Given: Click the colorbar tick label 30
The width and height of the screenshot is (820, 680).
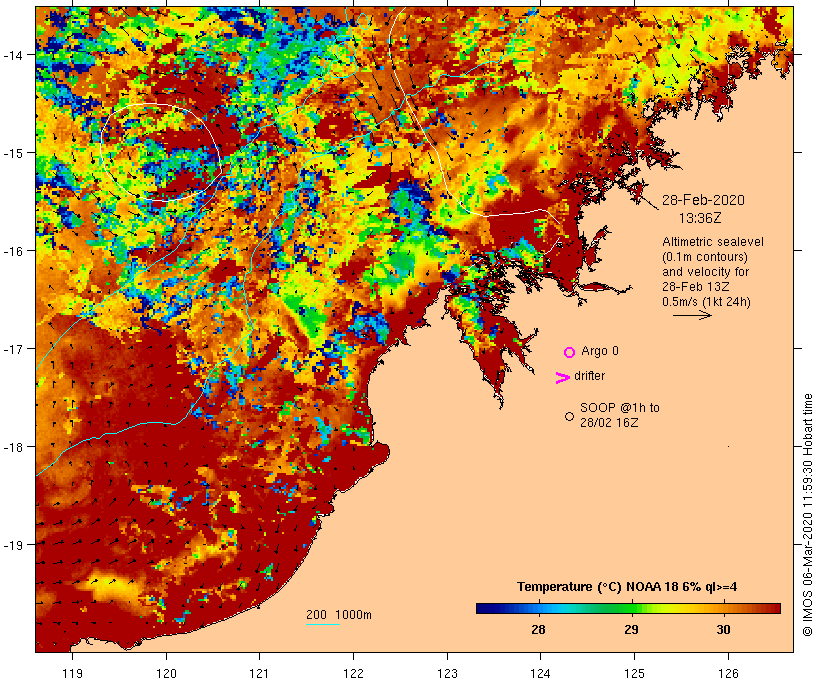Looking at the screenshot, I should [x=724, y=629].
